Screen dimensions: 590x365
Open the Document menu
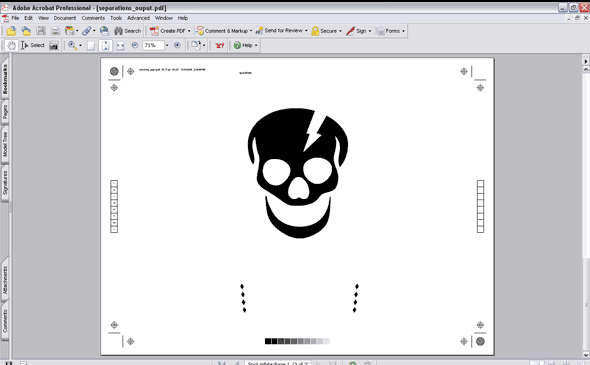pyautogui.click(x=65, y=18)
